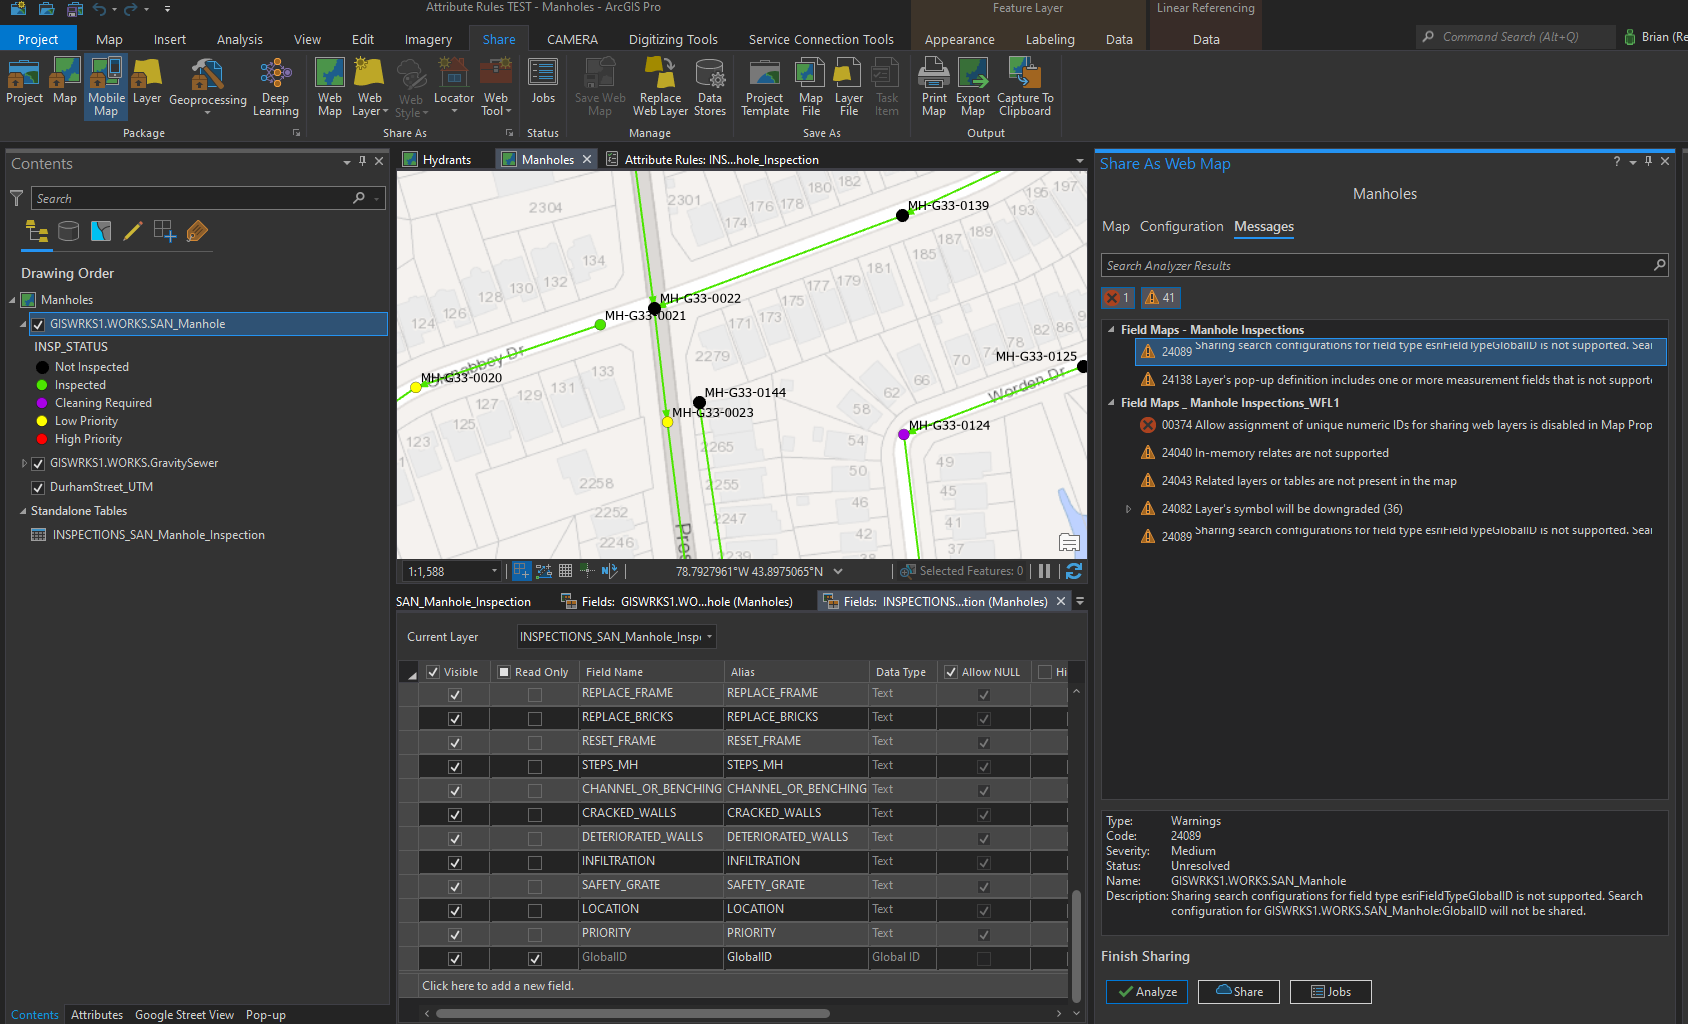Open the map scale dropdown
The image size is (1688, 1024).
[494, 571]
